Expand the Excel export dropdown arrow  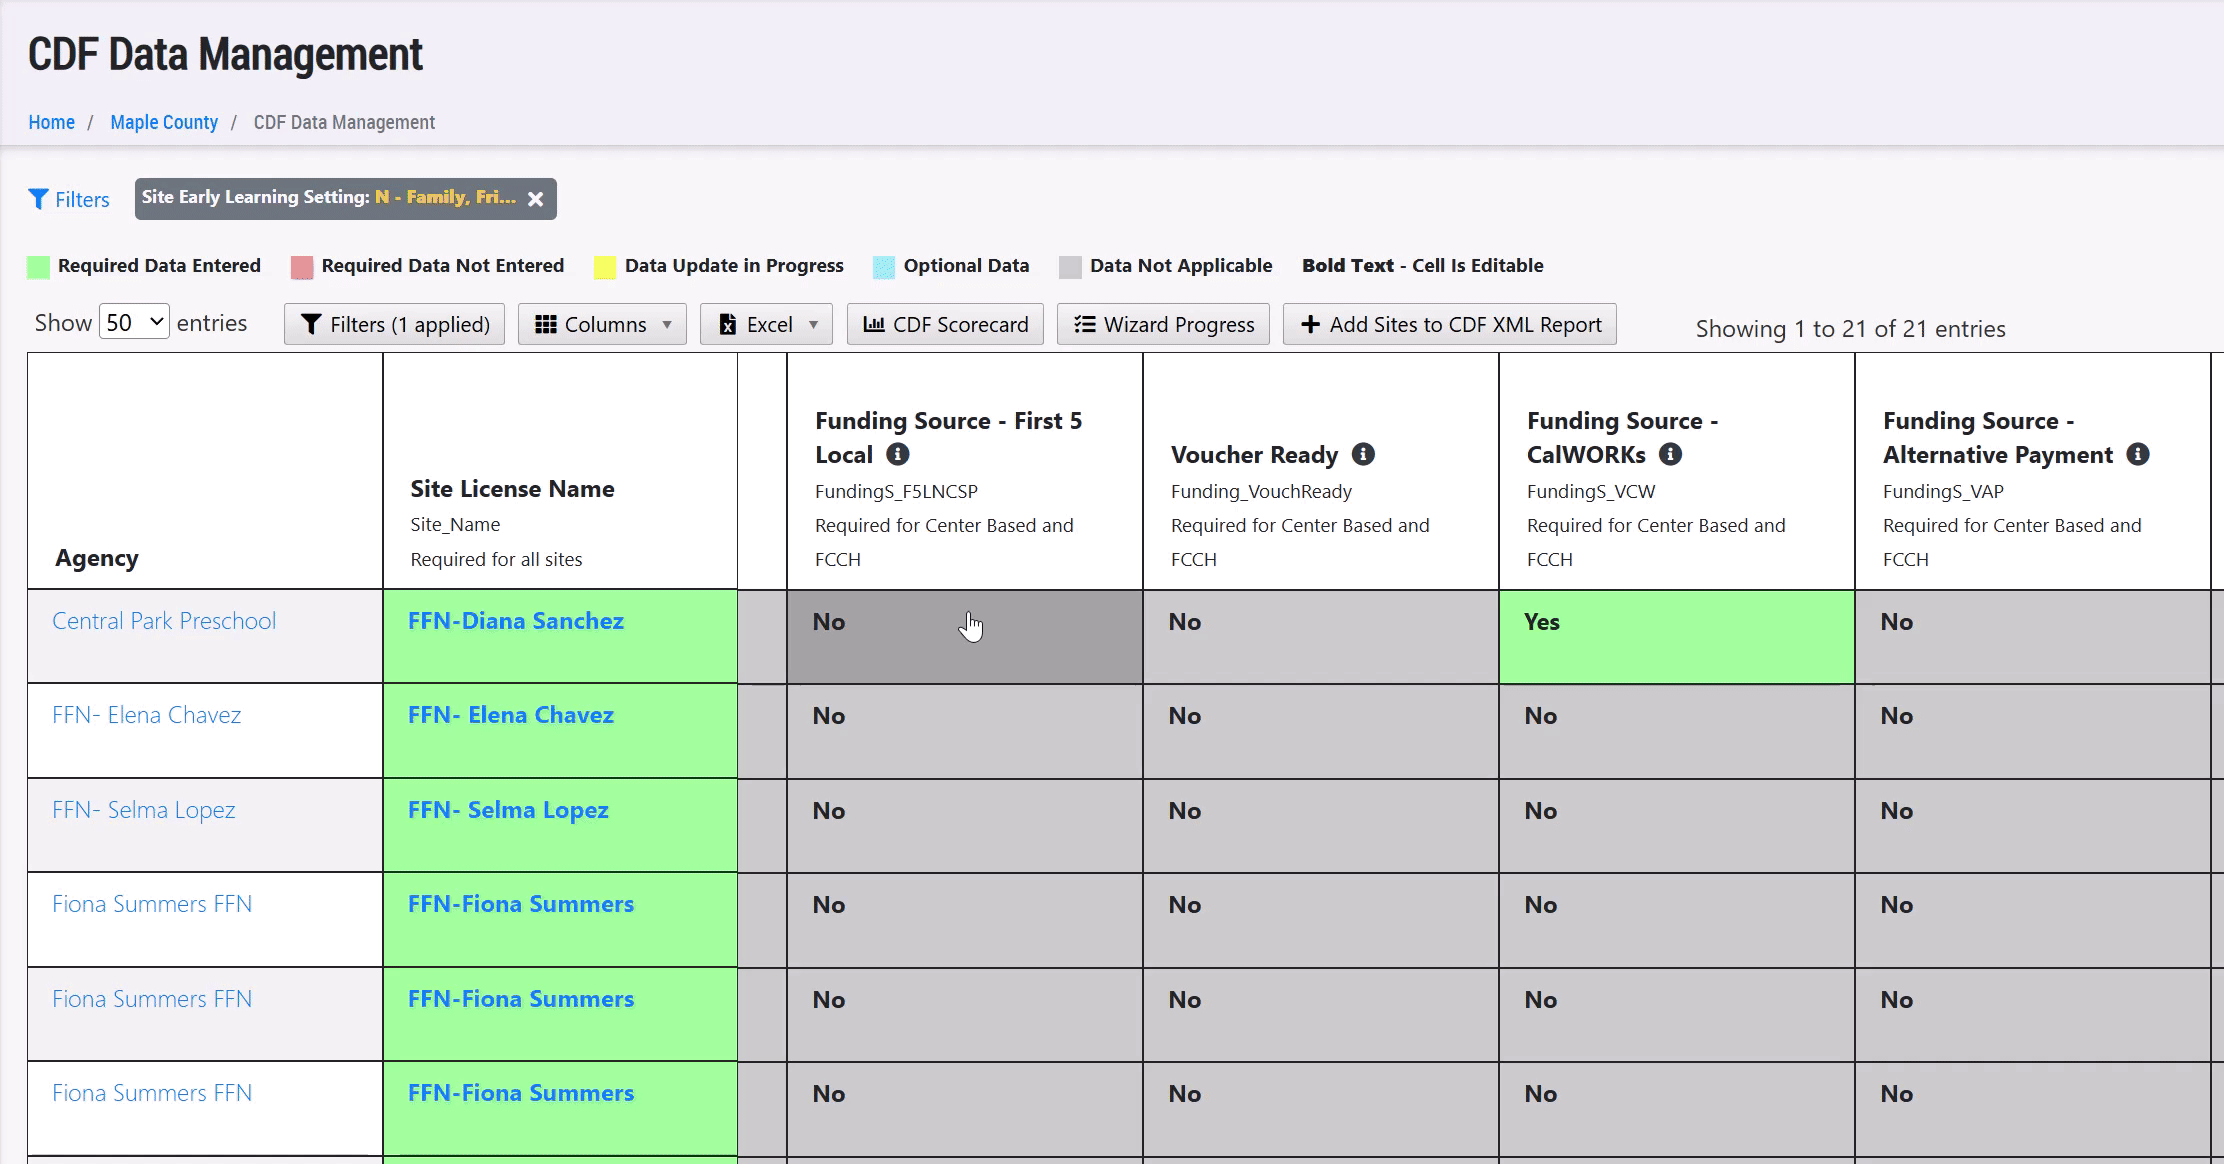813,325
